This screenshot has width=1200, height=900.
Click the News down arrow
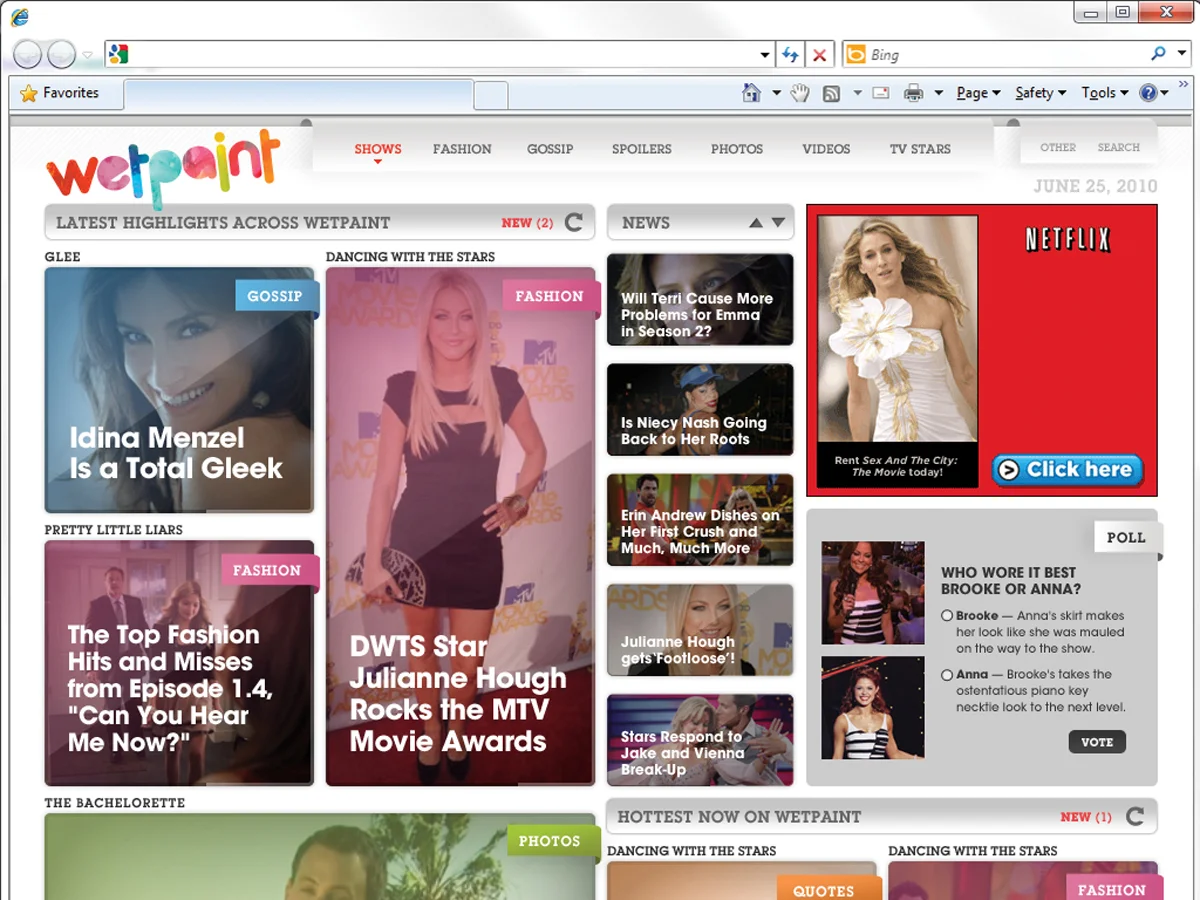click(x=778, y=223)
